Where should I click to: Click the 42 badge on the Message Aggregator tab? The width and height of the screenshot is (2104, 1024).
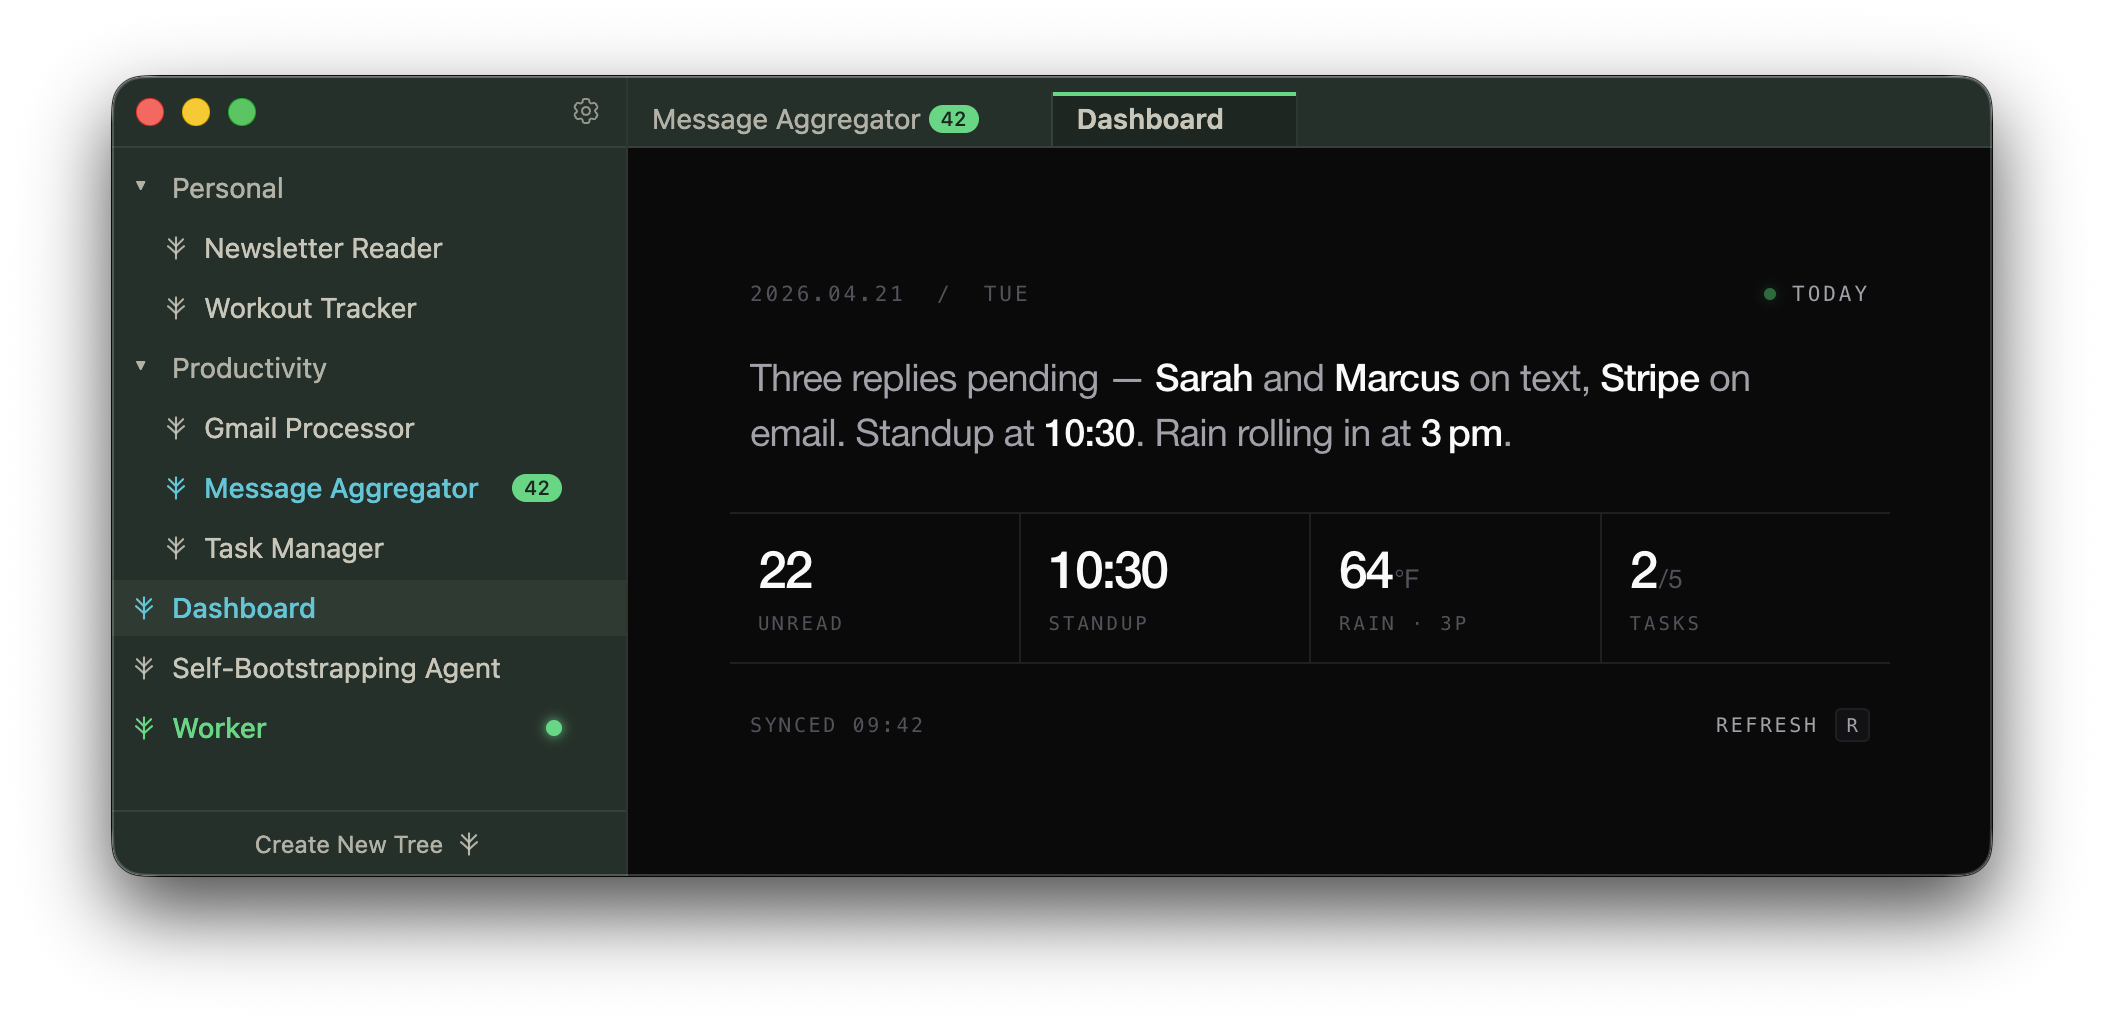[x=953, y=119]
